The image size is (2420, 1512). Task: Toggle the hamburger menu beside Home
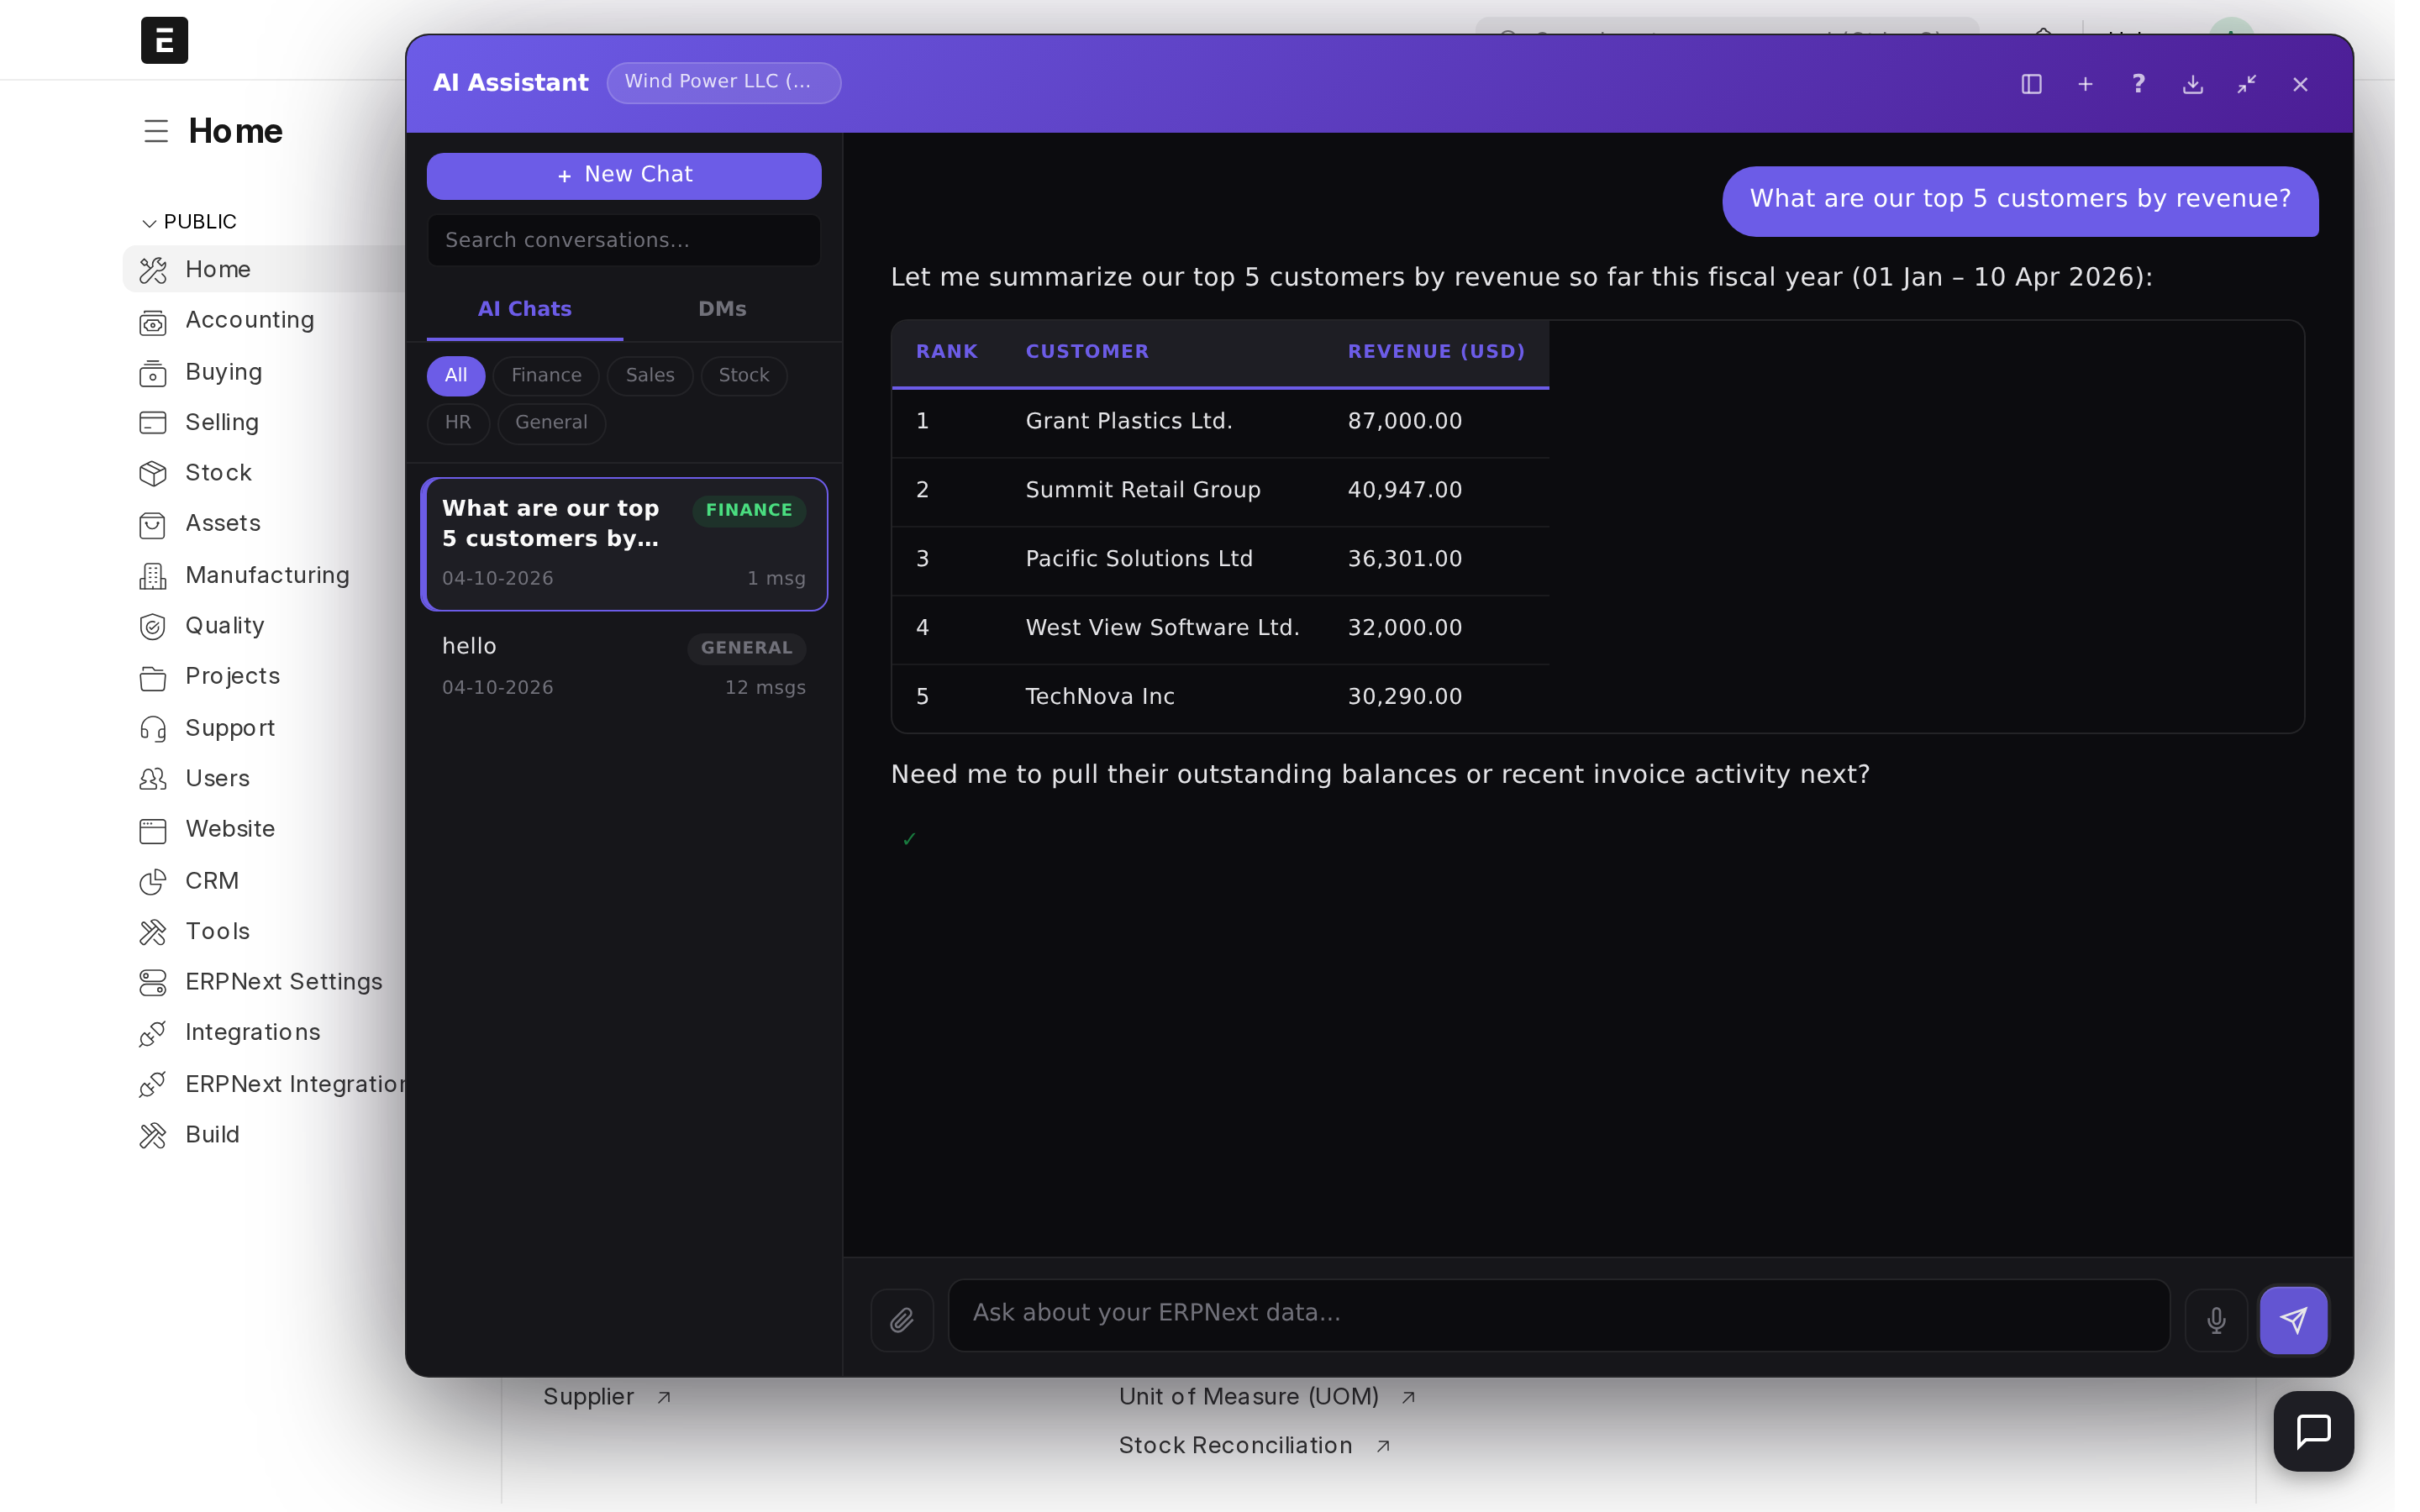[x=156, y=131]
